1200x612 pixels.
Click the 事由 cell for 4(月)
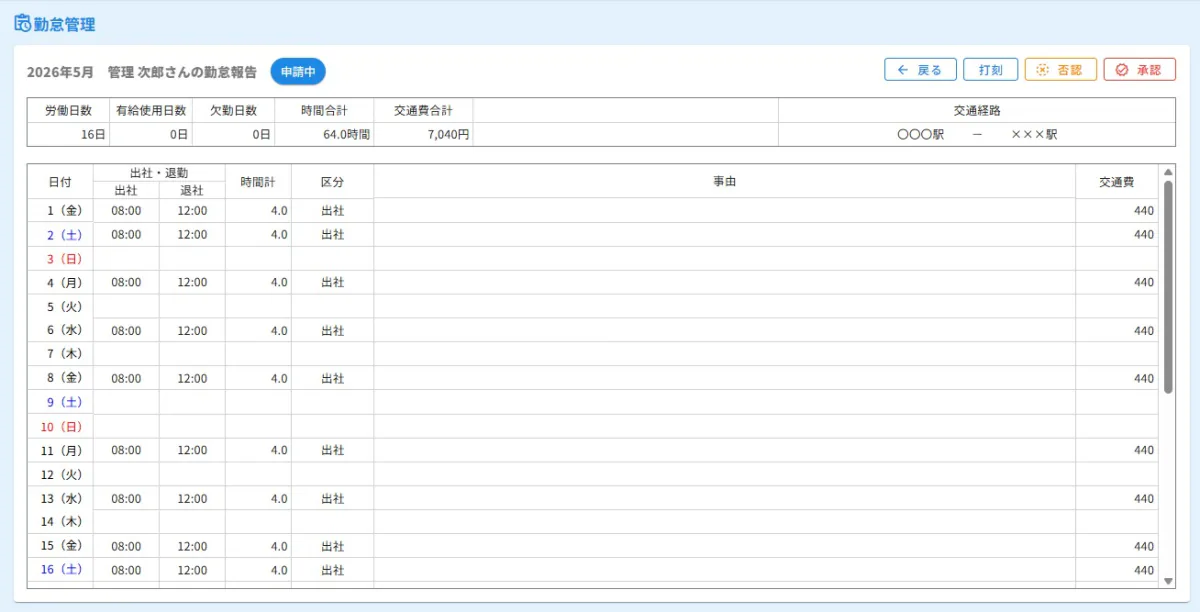(x=725, y=283)
